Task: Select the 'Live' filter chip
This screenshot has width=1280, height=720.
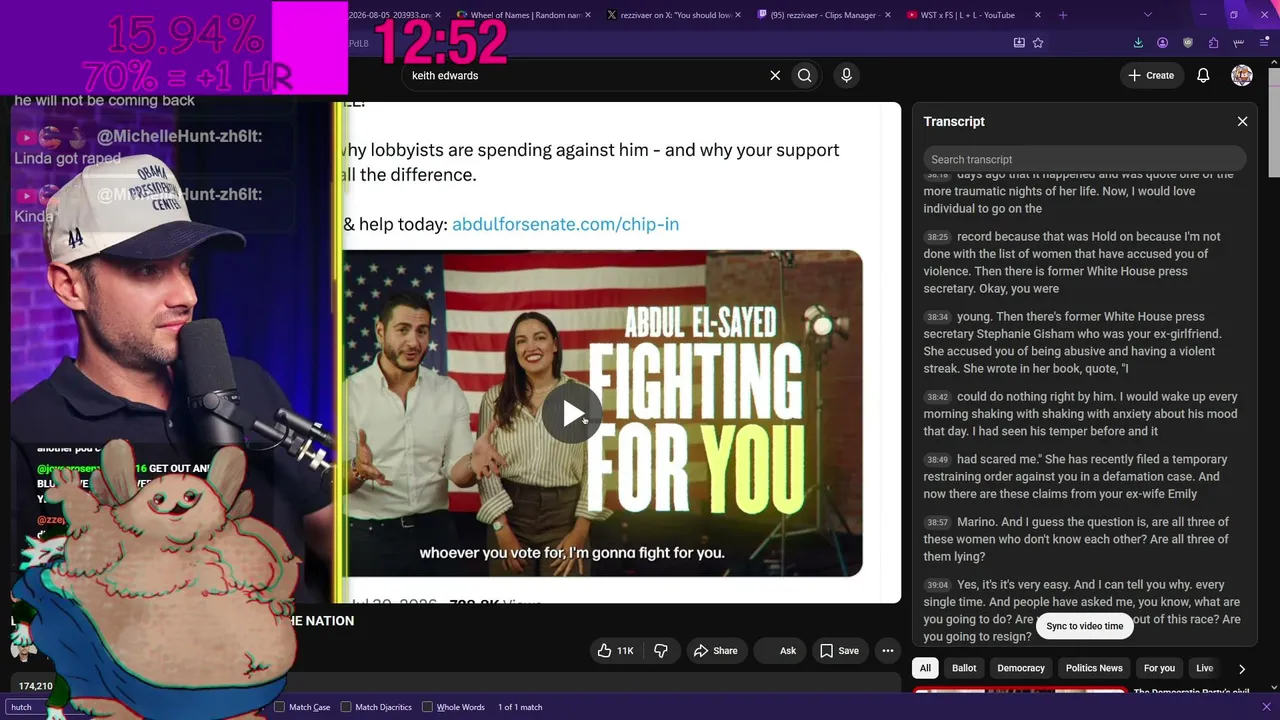Action: click(1204, 668)
